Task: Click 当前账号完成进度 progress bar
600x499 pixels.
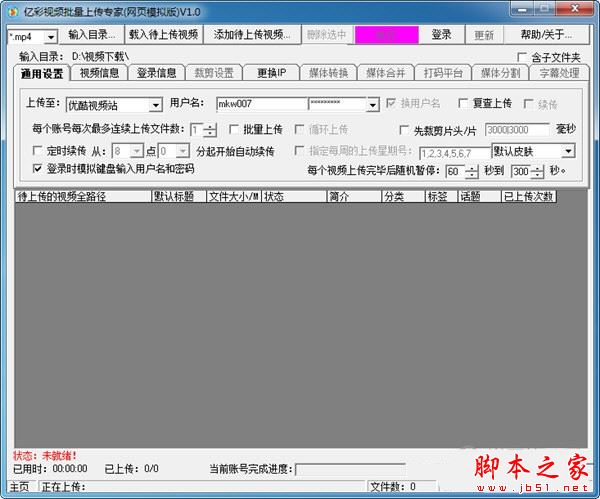Action: pos(350,469)
